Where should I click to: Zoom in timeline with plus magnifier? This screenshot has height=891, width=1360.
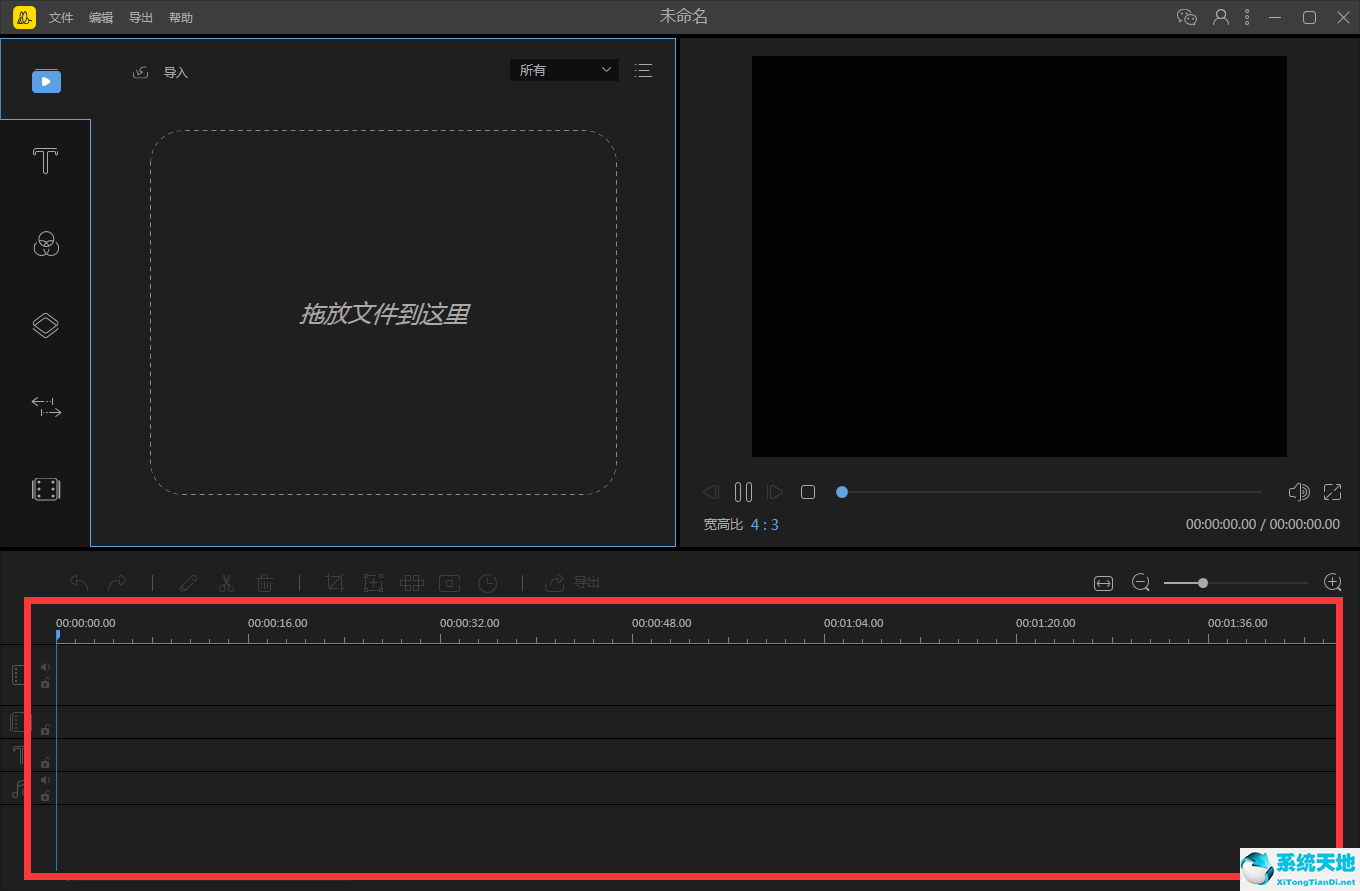pyautogui.click(x=1332, y=582)
